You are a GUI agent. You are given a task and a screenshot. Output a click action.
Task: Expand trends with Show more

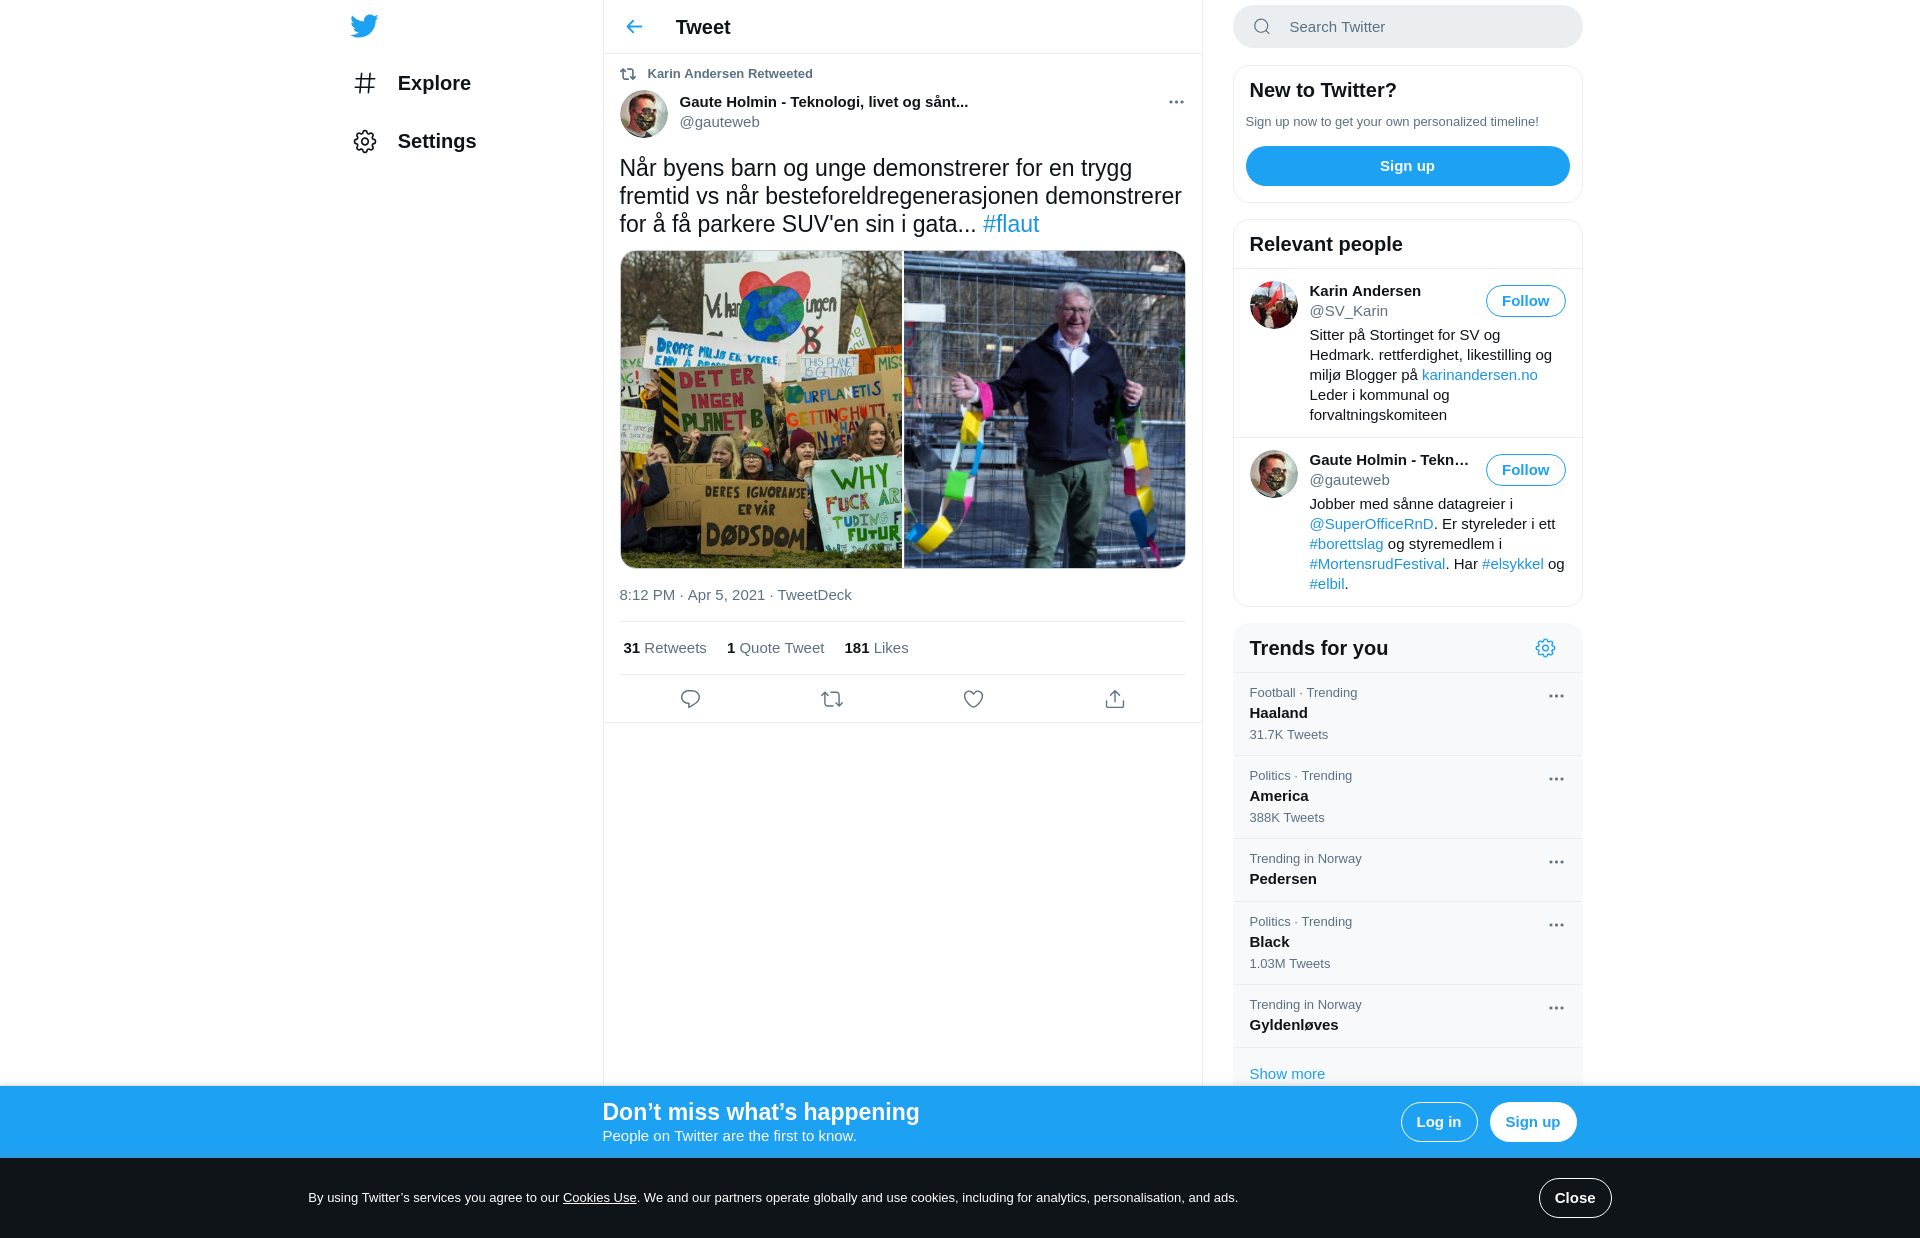pos(1287,1074)
